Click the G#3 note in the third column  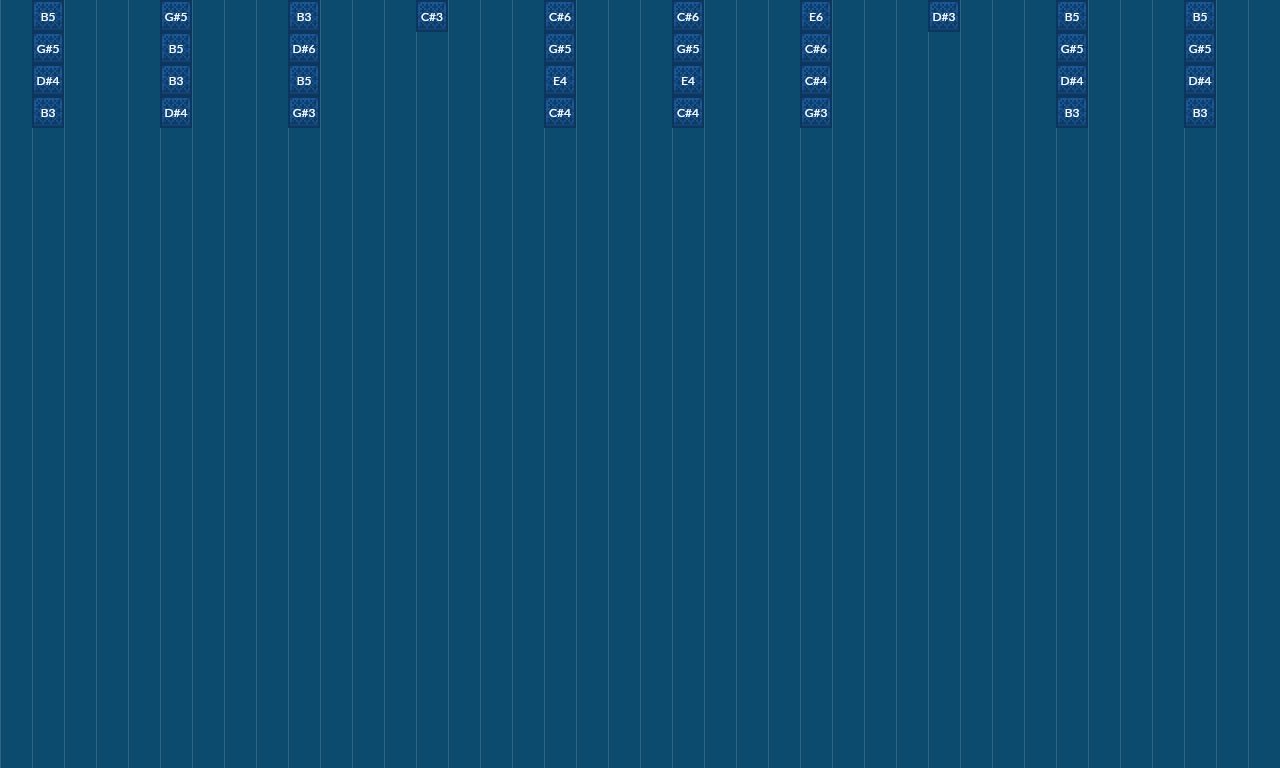(x=303, y=111)
